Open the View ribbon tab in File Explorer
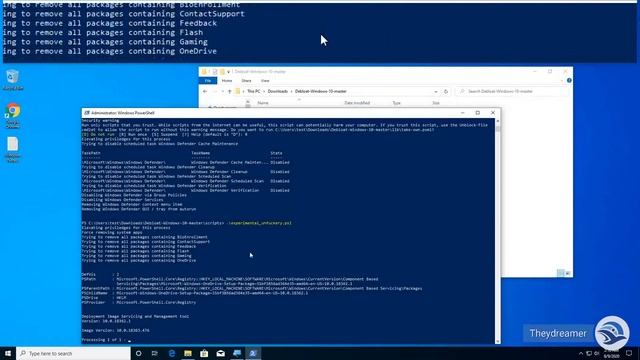 click(265, 81)
